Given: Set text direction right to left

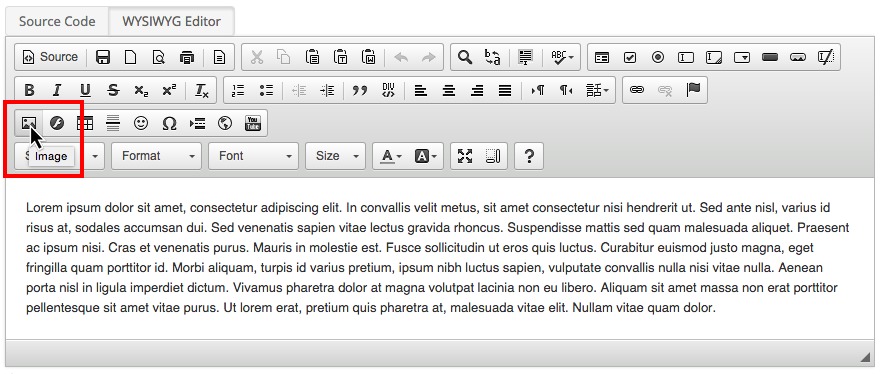Looking at the screenshot, I should tap(565, 90).
